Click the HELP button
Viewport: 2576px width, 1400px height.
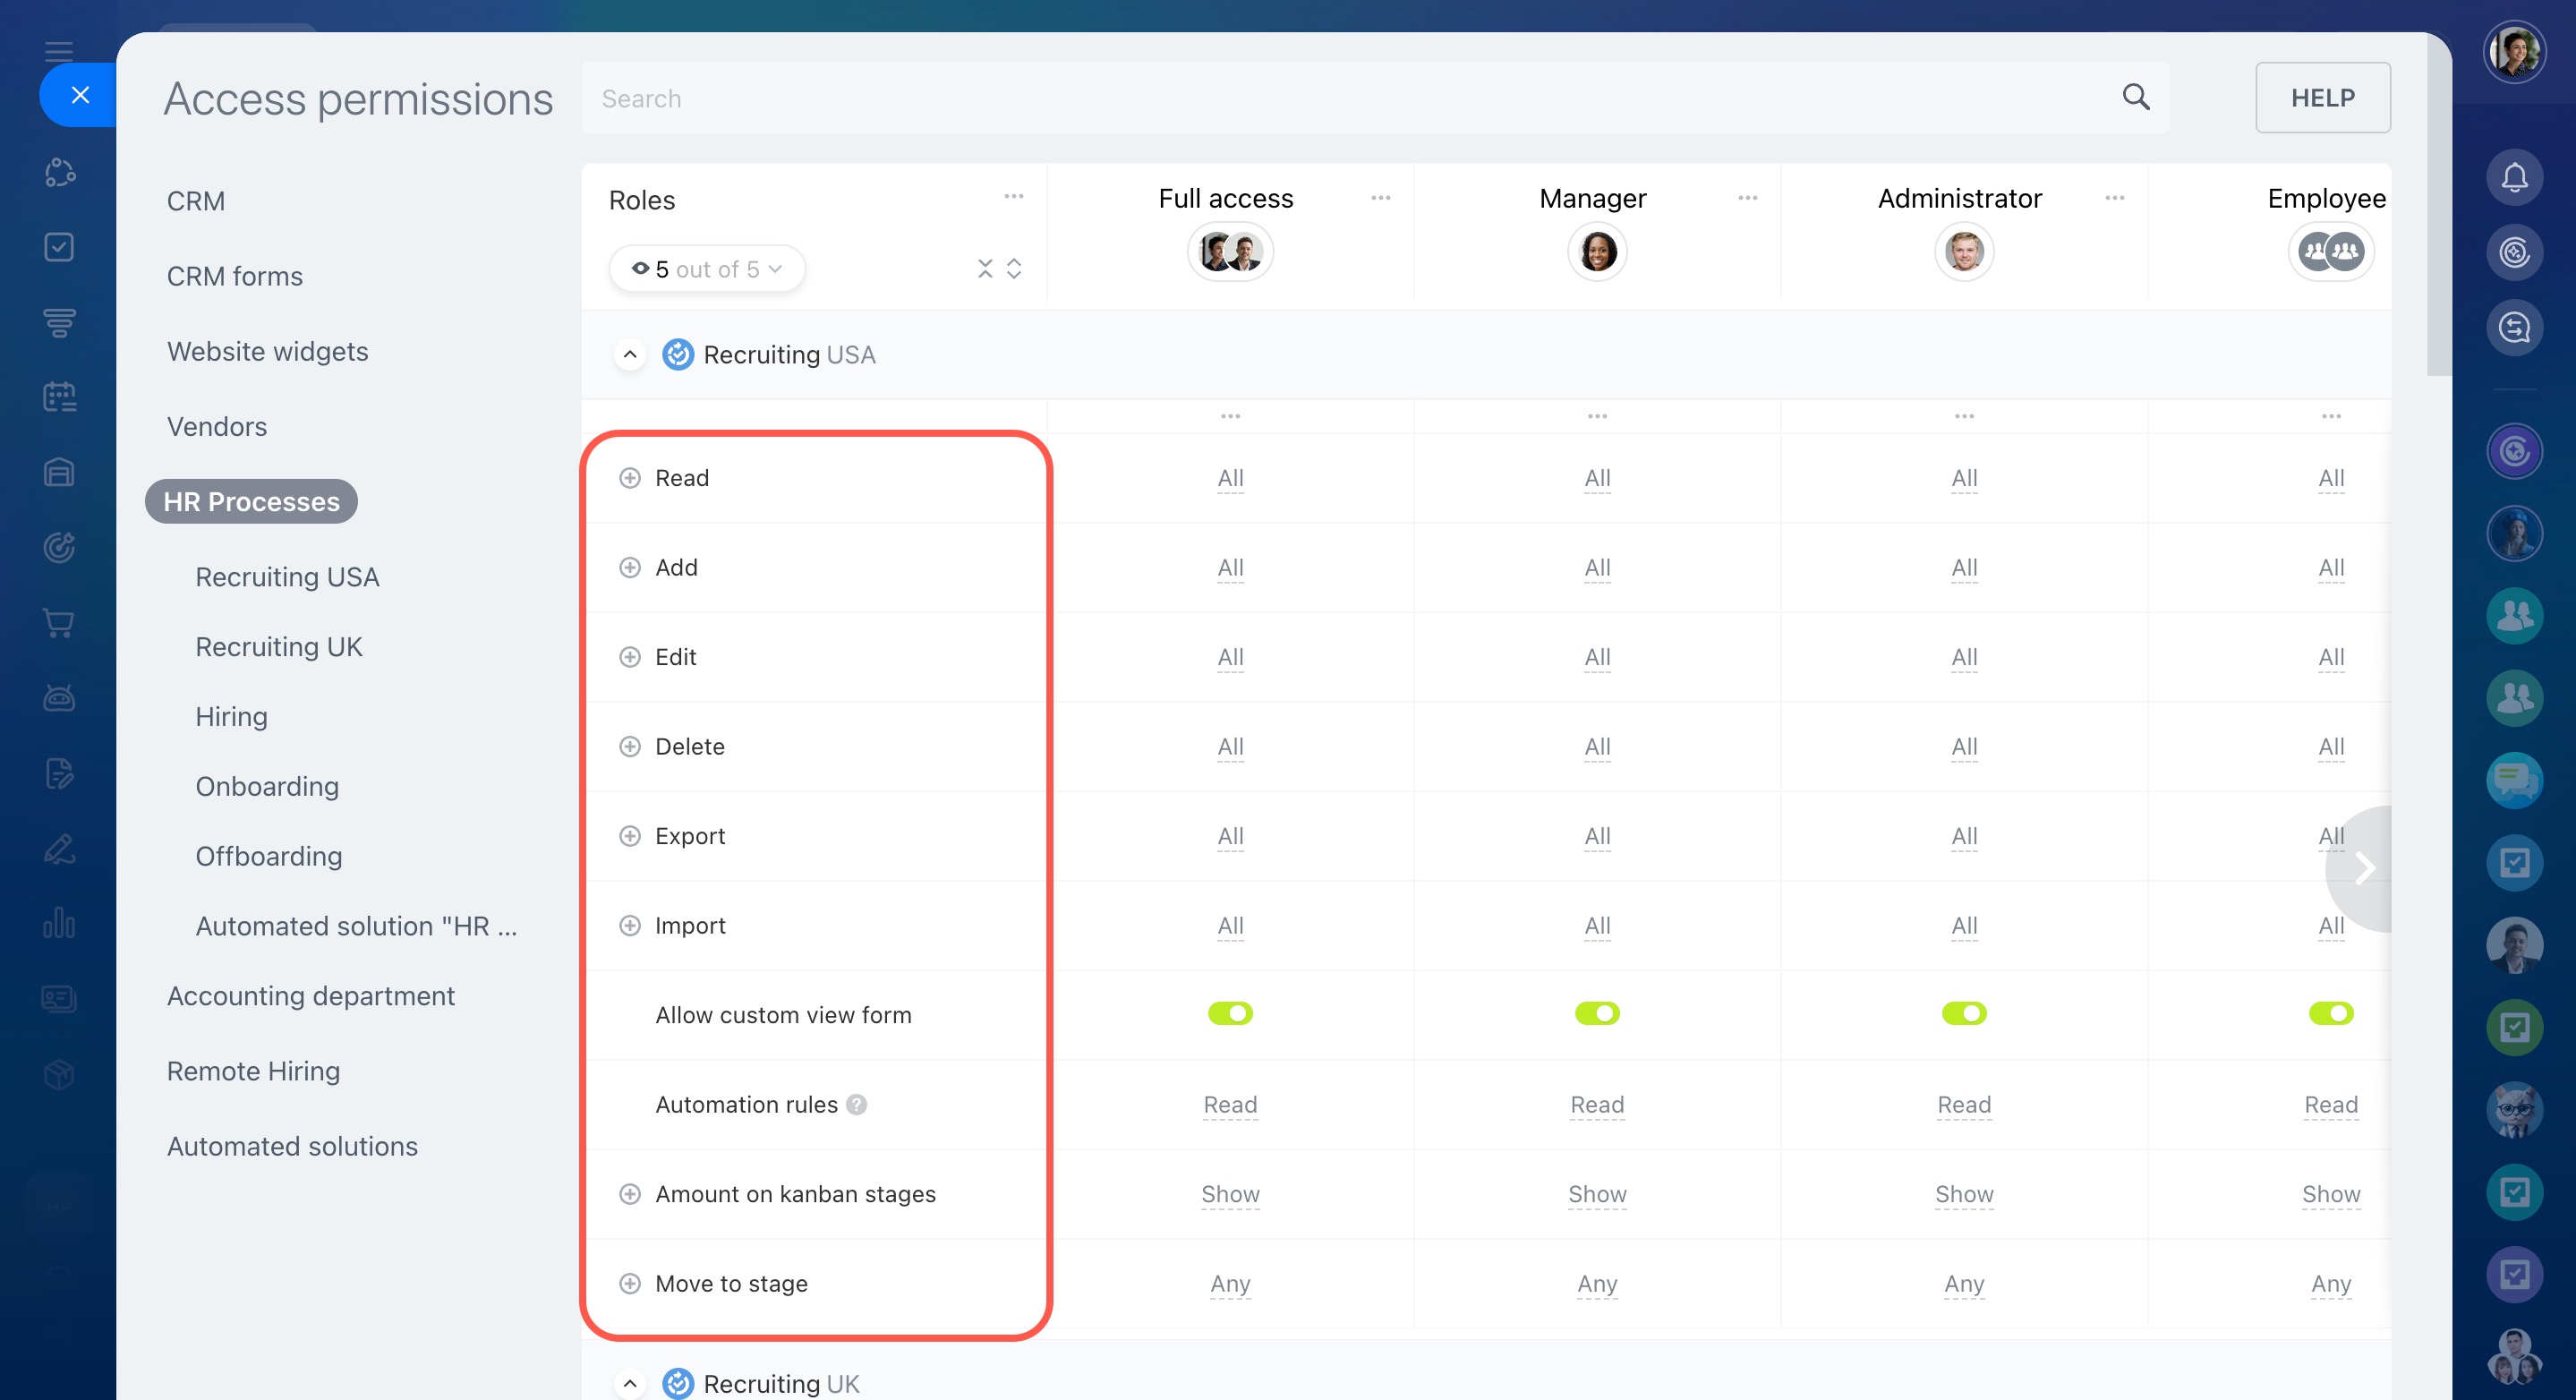tap(2322, 97)
